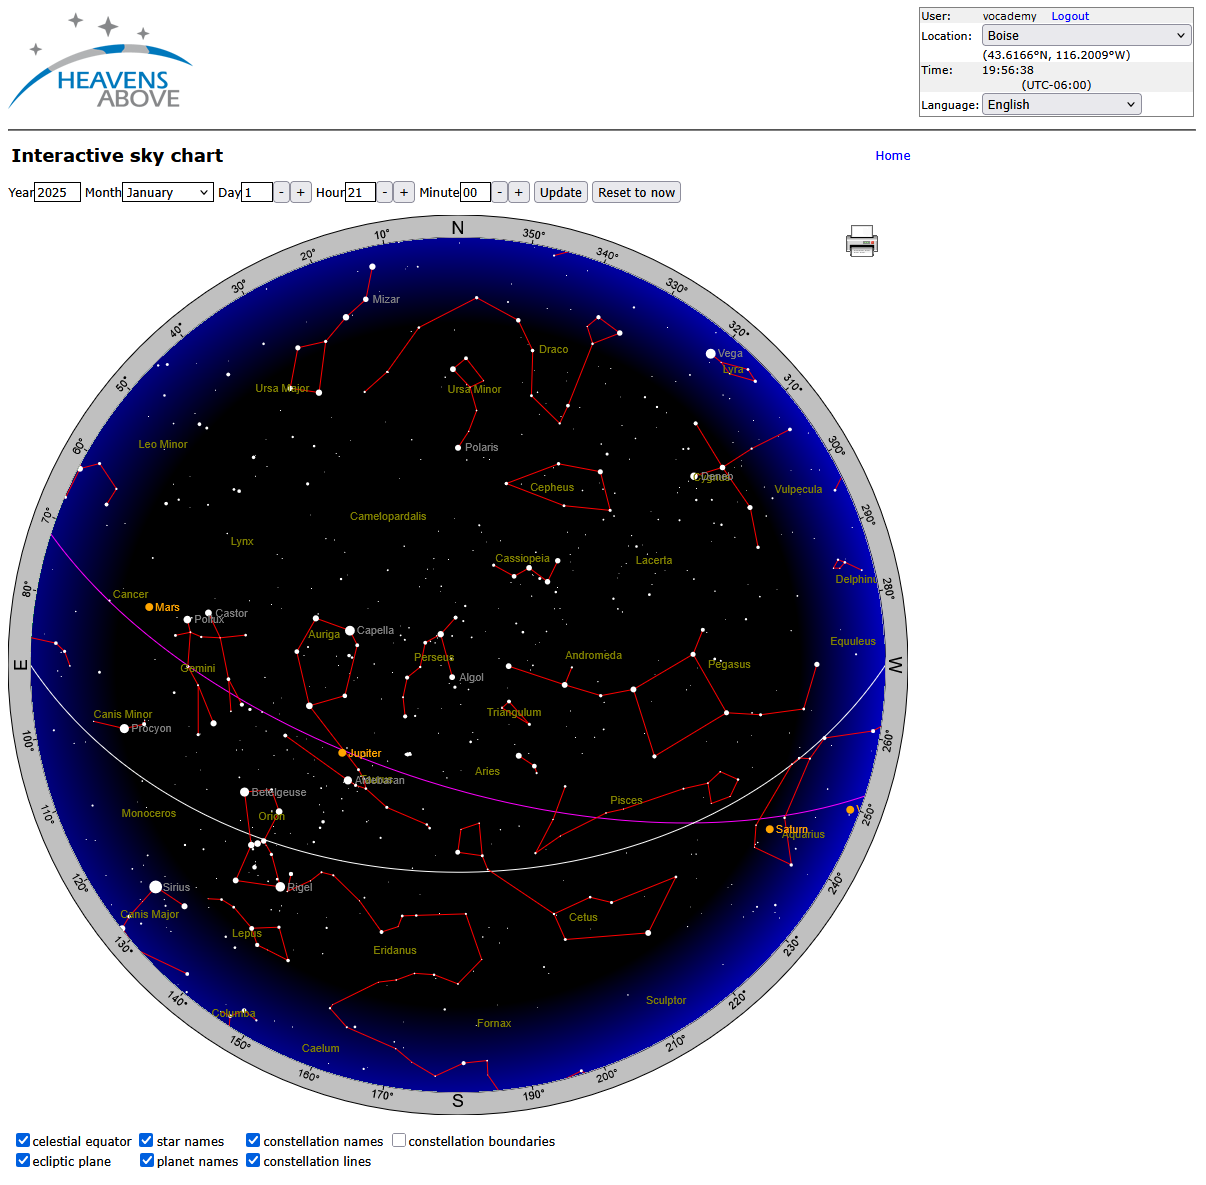The image size is (1206, 1185).
Task: Click the Update button
Action: 561,192
